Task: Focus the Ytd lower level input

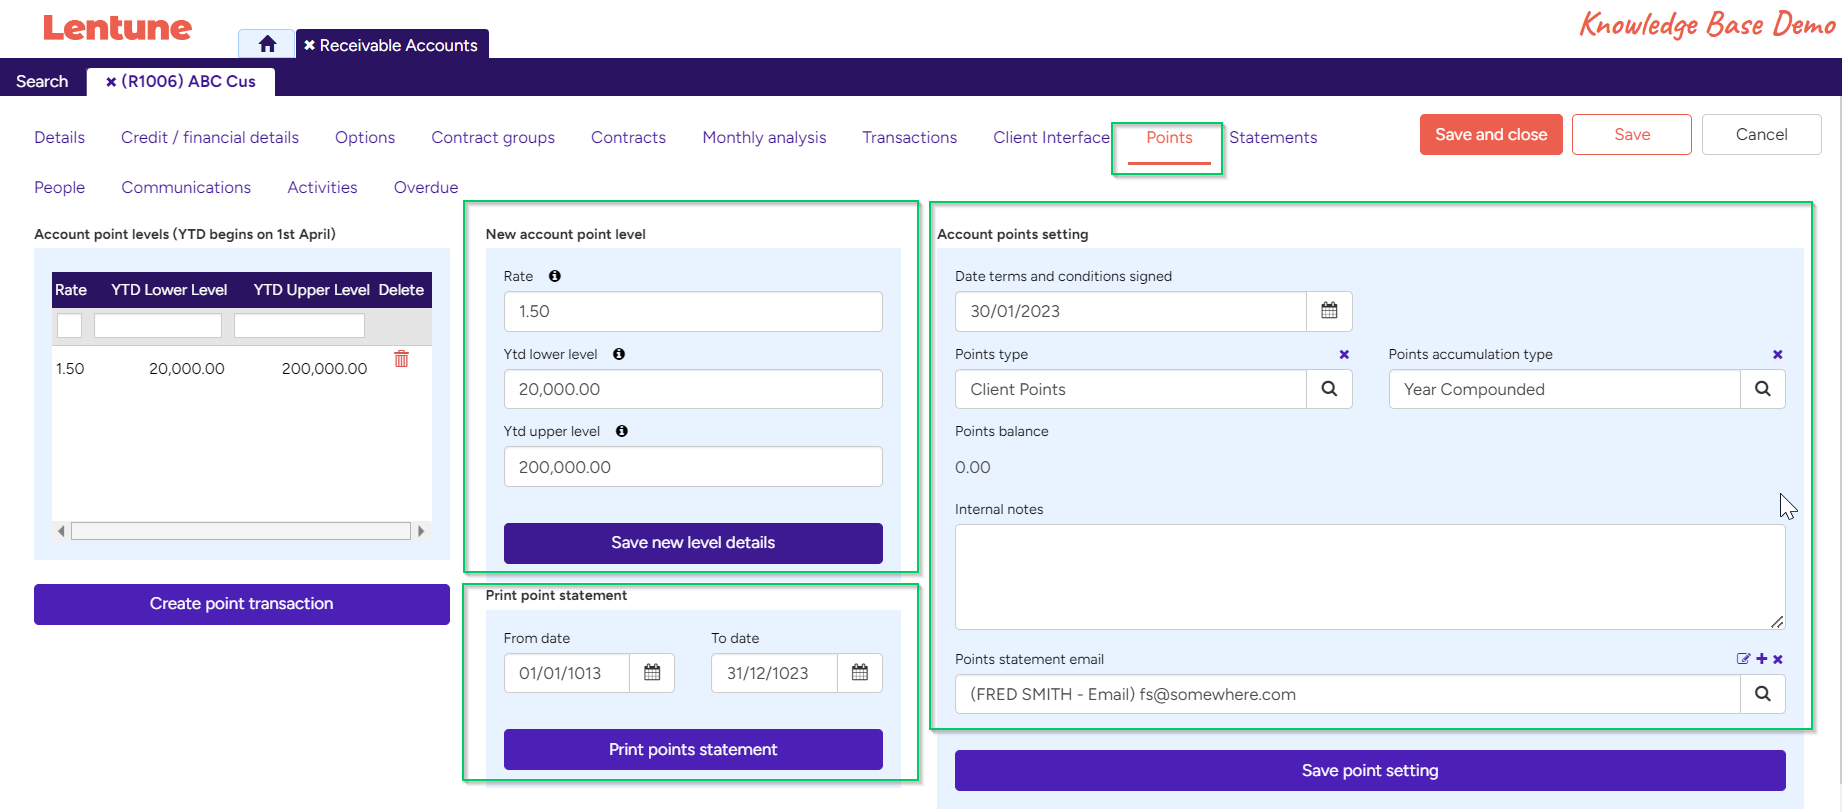Action: pos(693,389)
